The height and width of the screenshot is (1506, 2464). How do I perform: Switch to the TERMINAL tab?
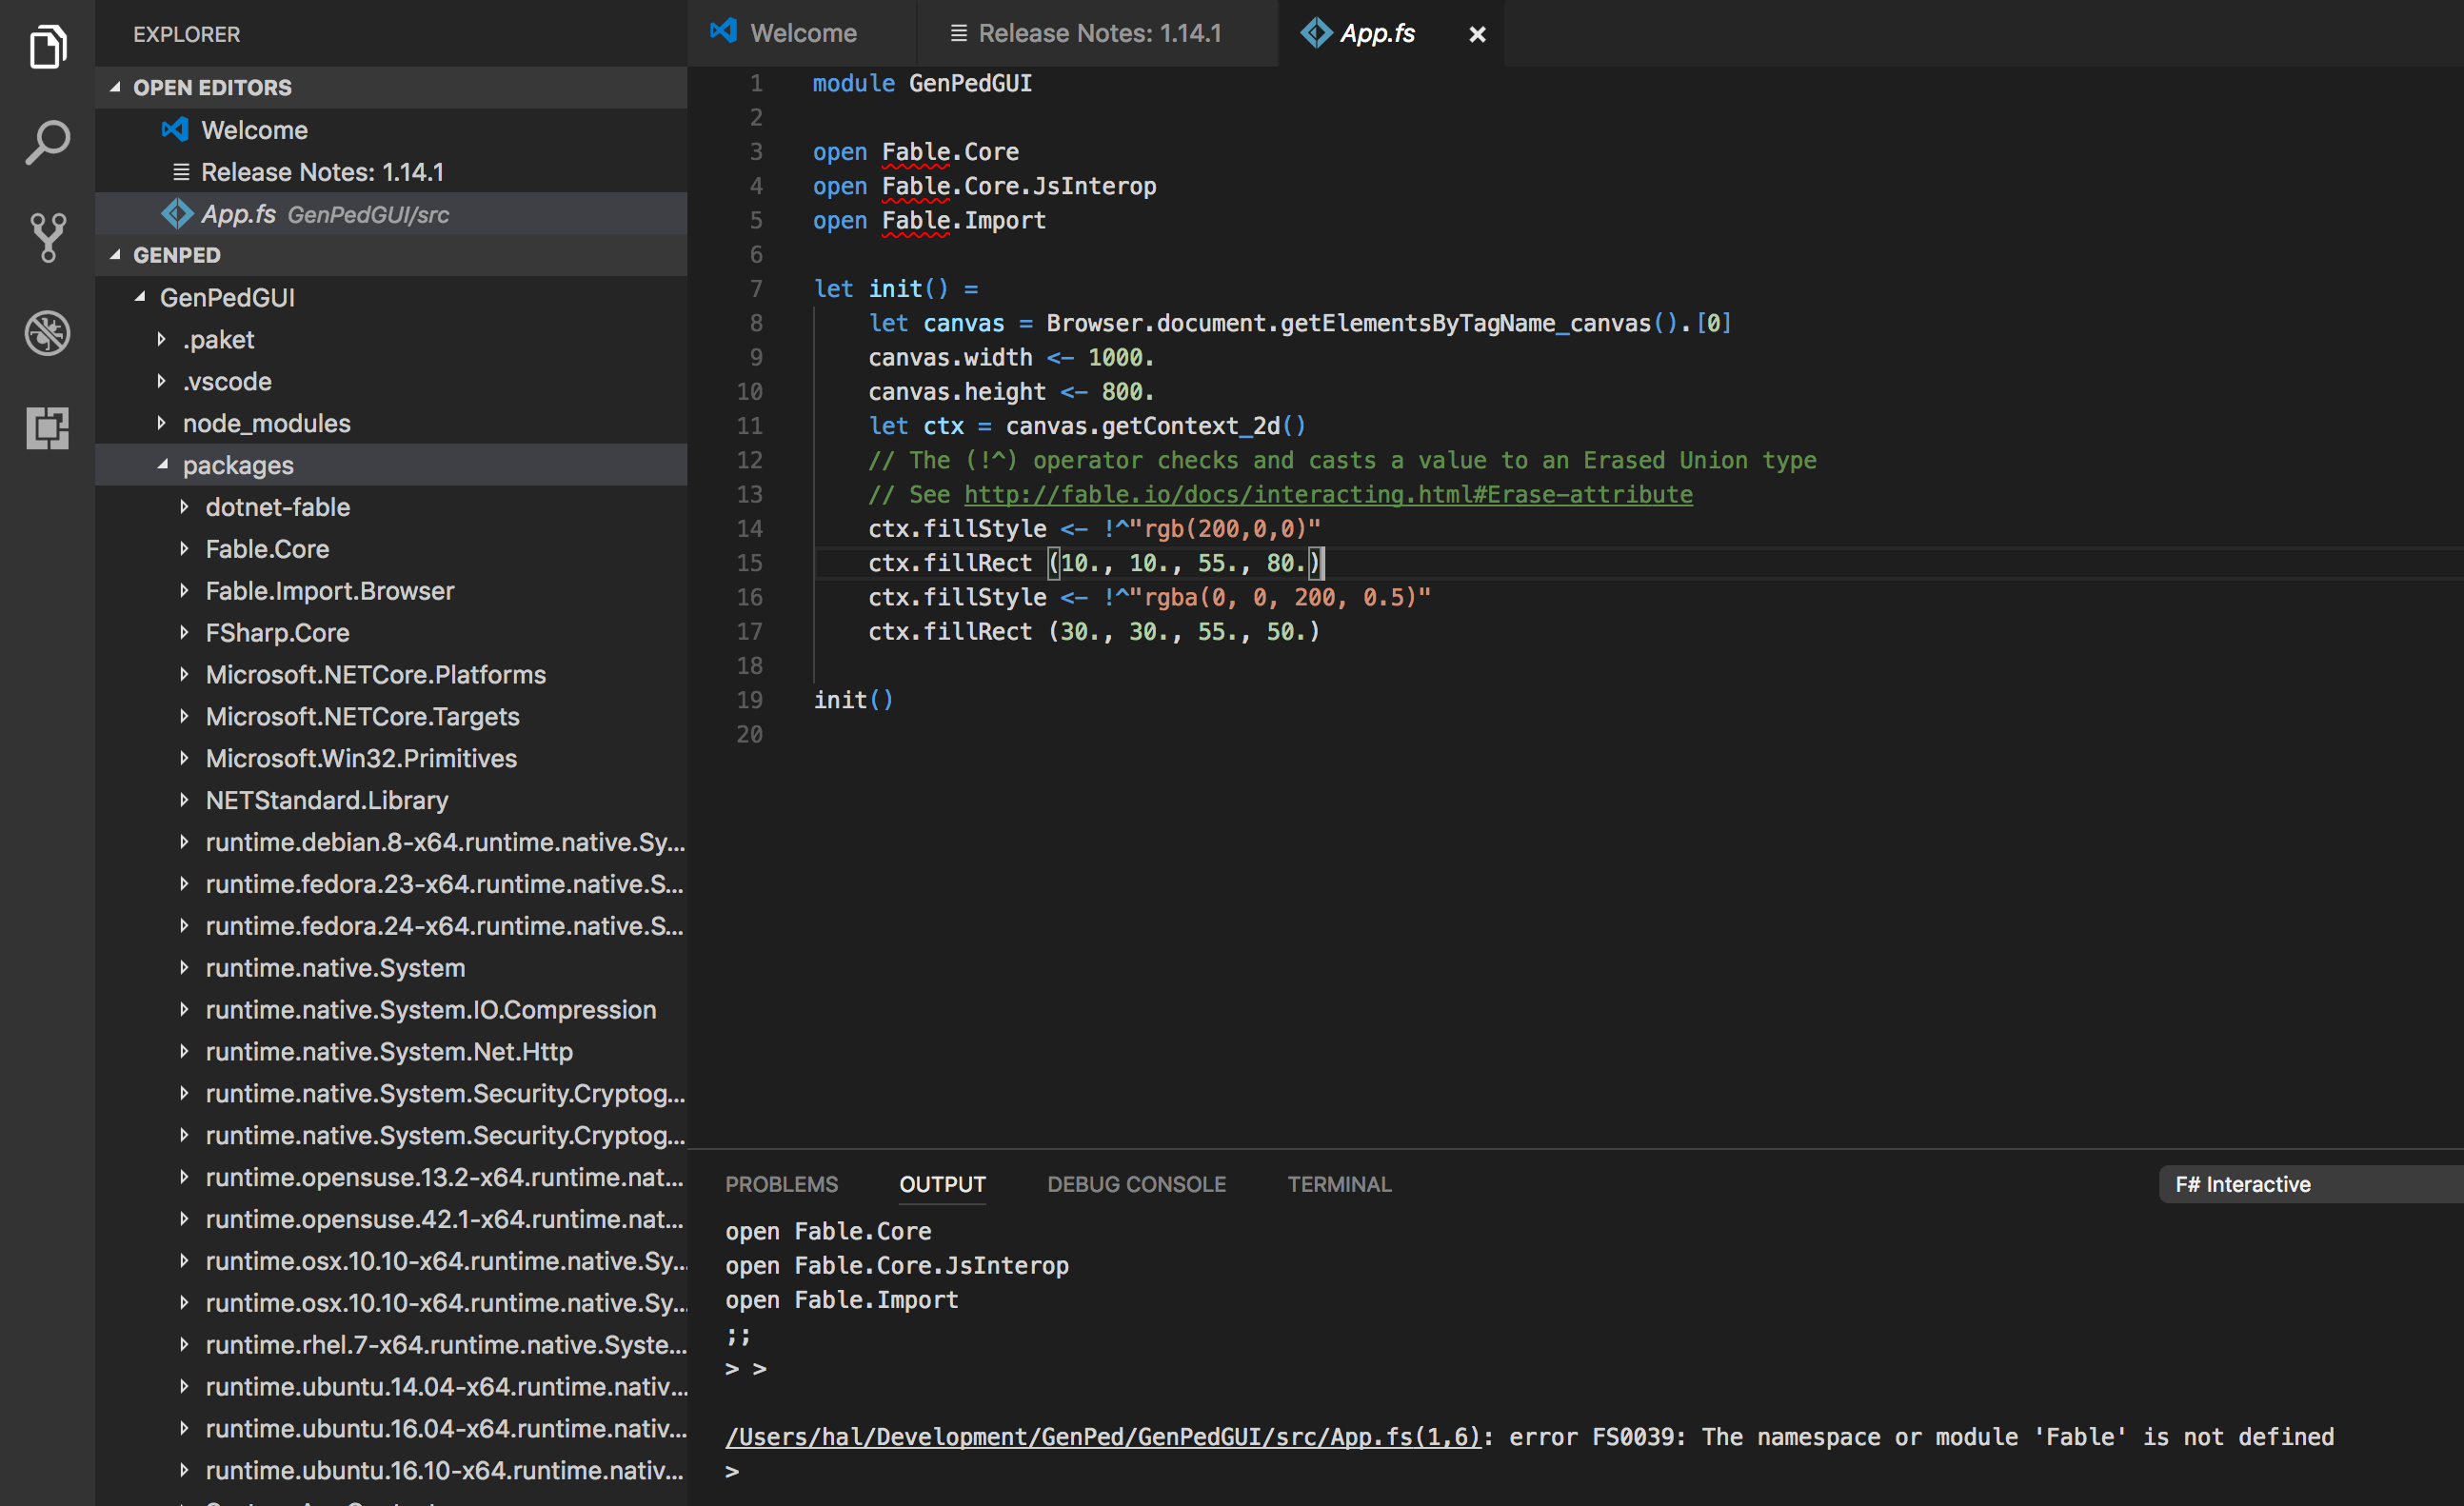(1338, 1184)
